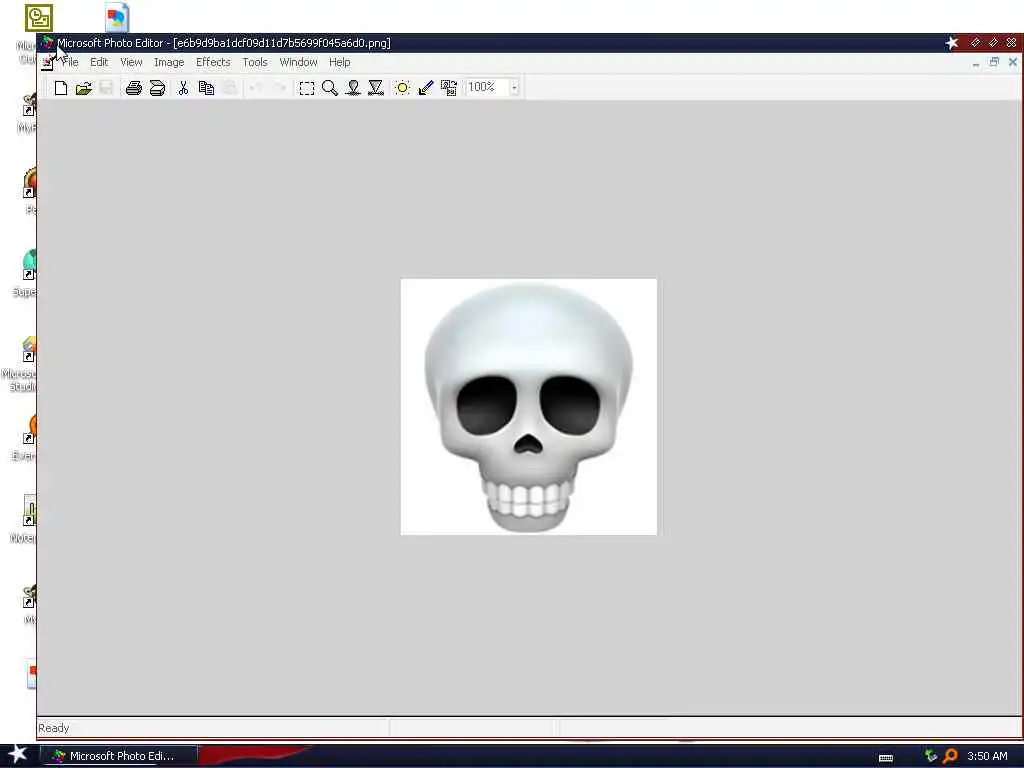Click the orange magnifier tray icon
This screenshot has width=1024, height=768.
coord(950,756)
